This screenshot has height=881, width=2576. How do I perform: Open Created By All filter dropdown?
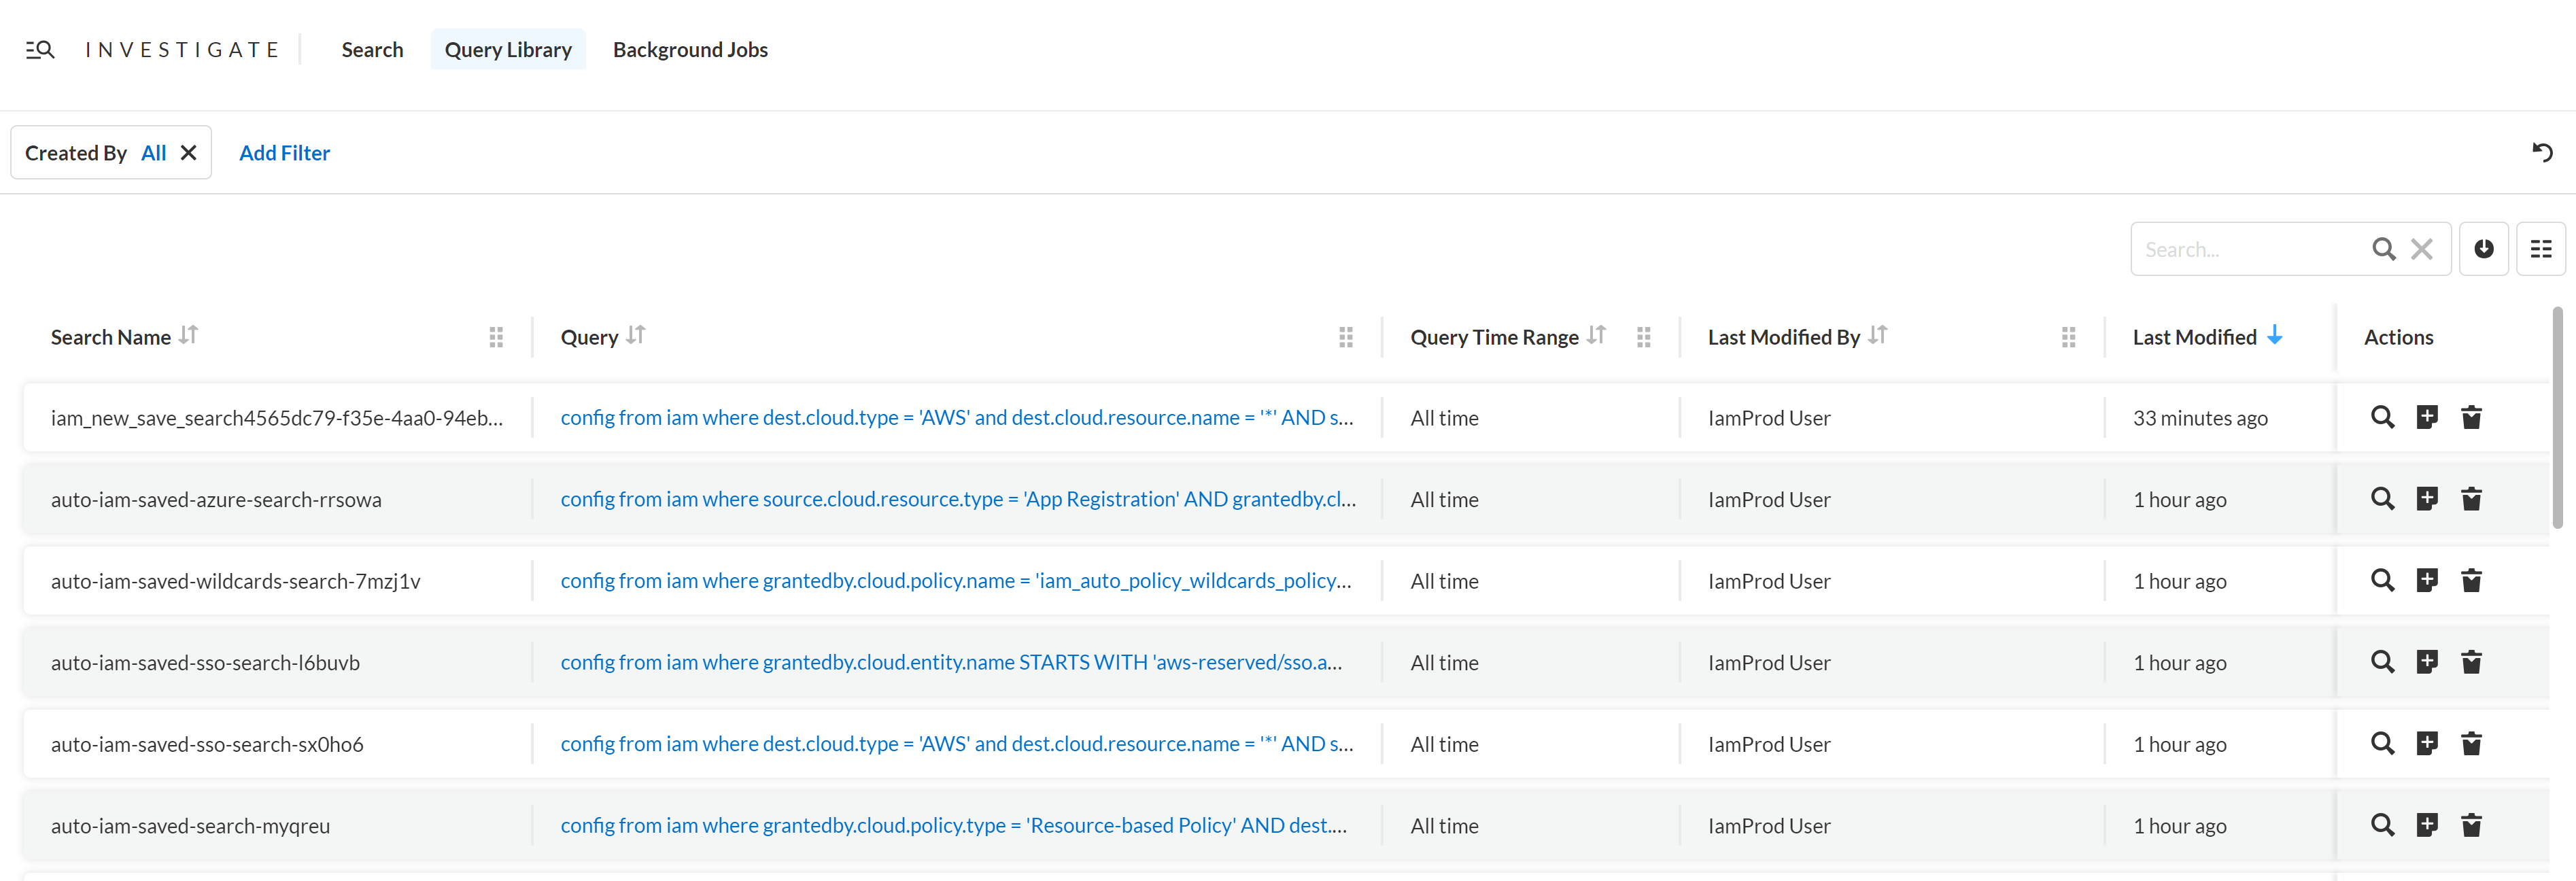[x=153, y=153]
